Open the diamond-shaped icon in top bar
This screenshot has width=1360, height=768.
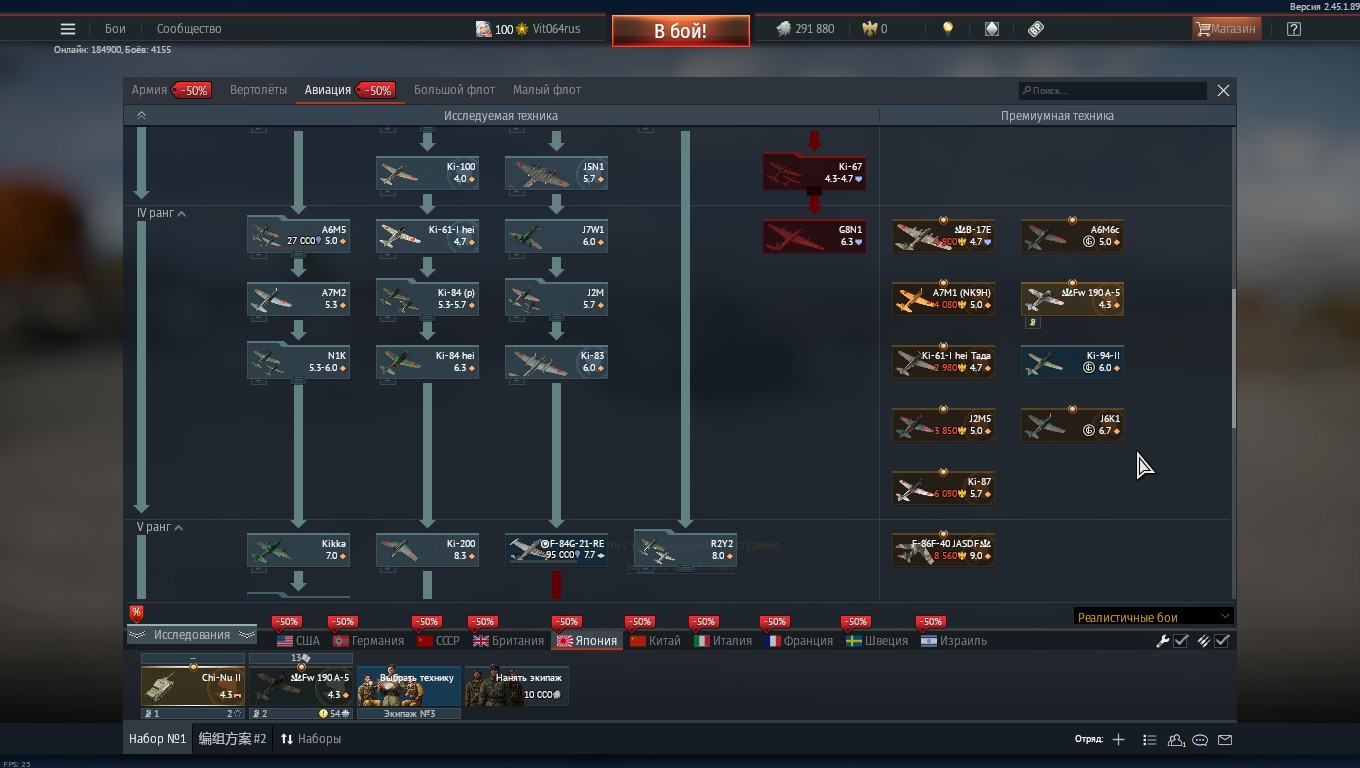click(x=992, y=29)
